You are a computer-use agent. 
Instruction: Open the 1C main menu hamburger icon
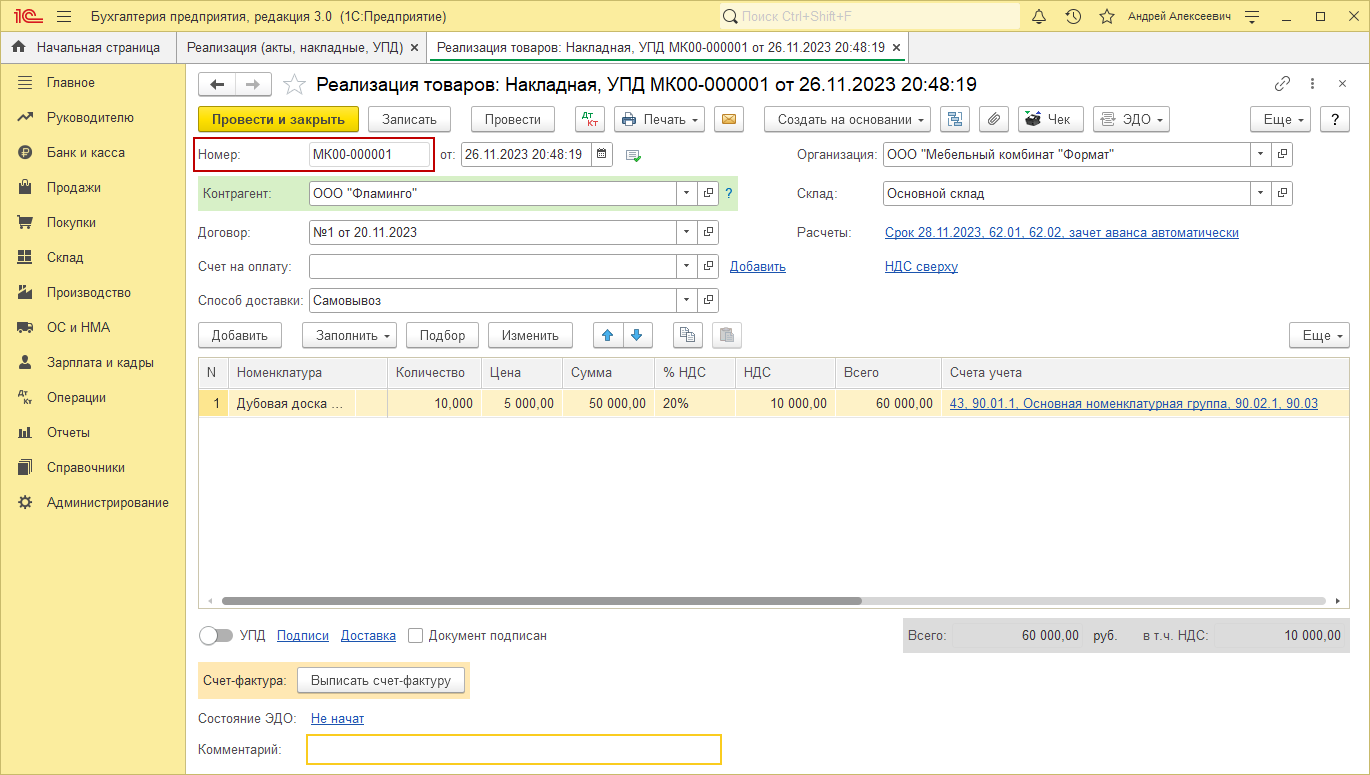click(x=64, y=17)
